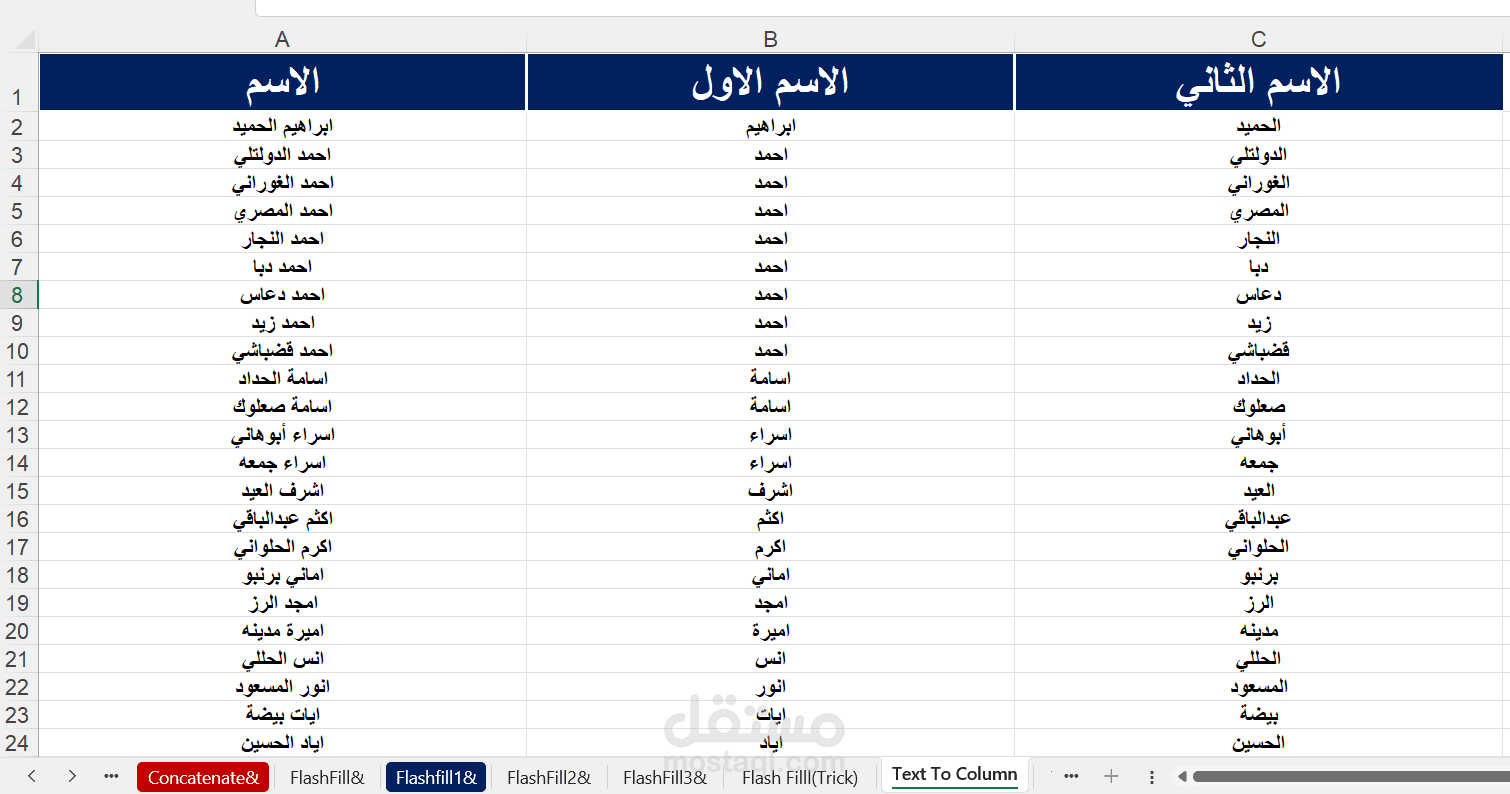1510x794 pixels.
Task: Select cell صعلوك in column C
Action: tap(1258, 407)
